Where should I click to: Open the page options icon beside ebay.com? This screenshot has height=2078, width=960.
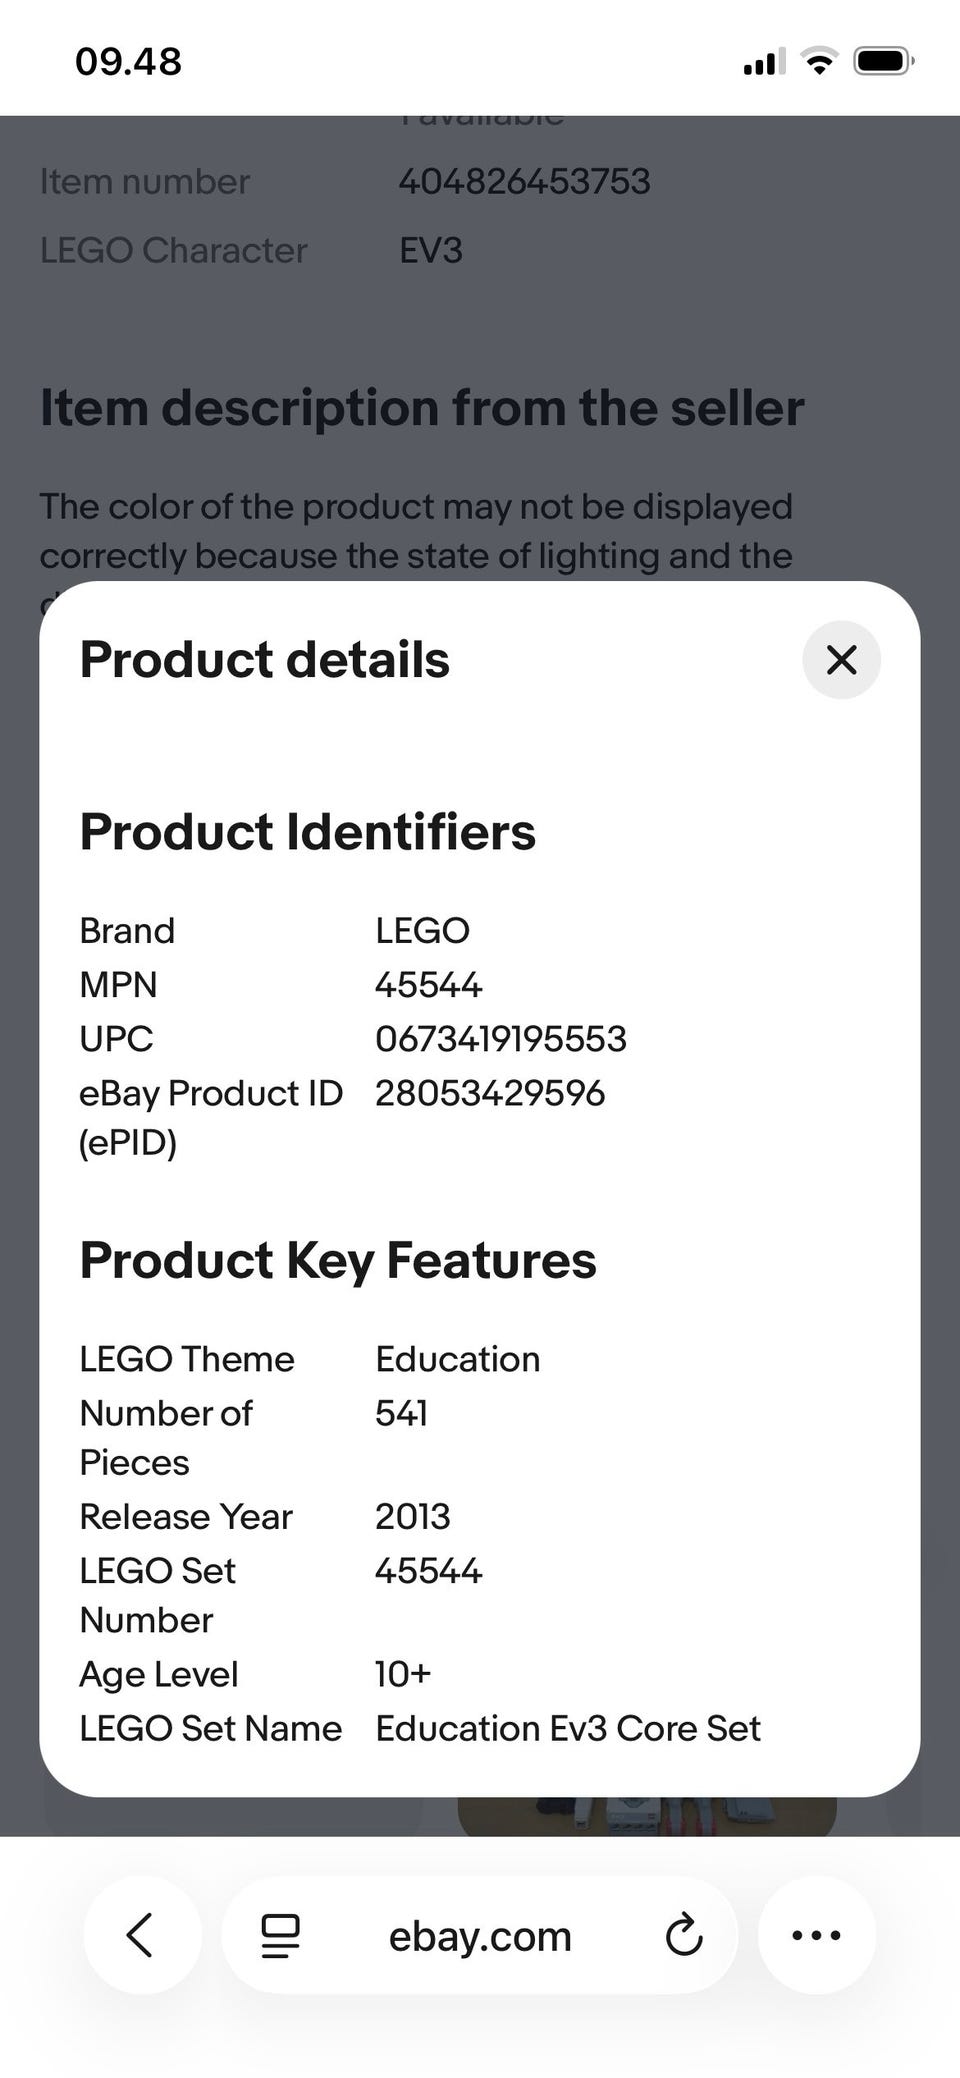(280, 1936)
